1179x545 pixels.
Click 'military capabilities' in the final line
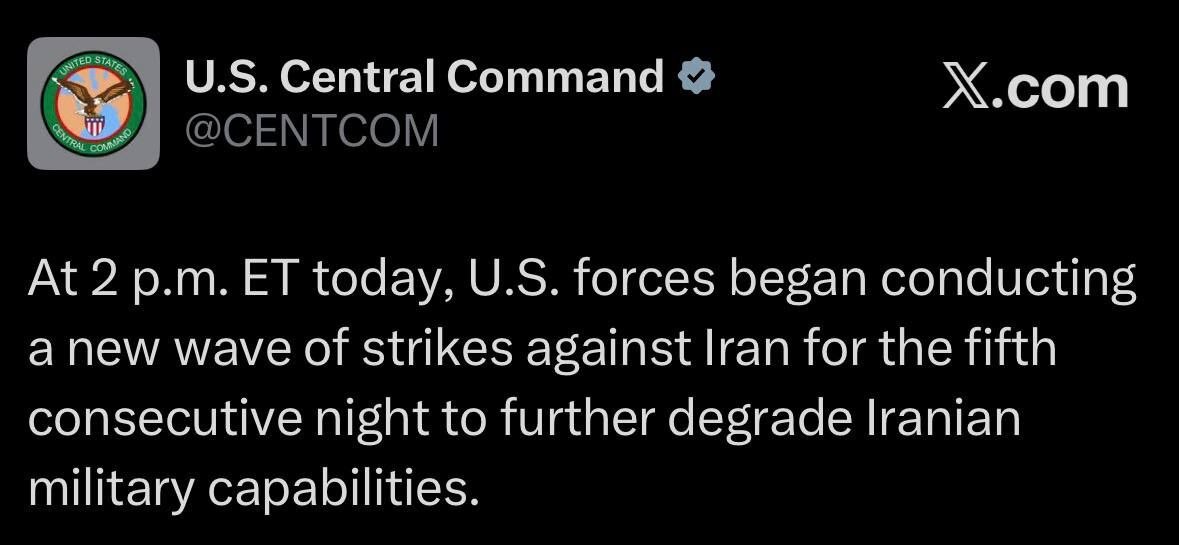point(253,489)
